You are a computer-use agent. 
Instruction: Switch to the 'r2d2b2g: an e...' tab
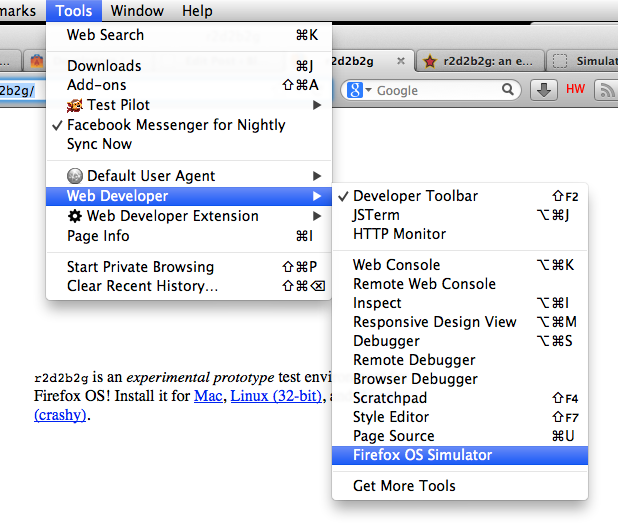pos(480,61)
